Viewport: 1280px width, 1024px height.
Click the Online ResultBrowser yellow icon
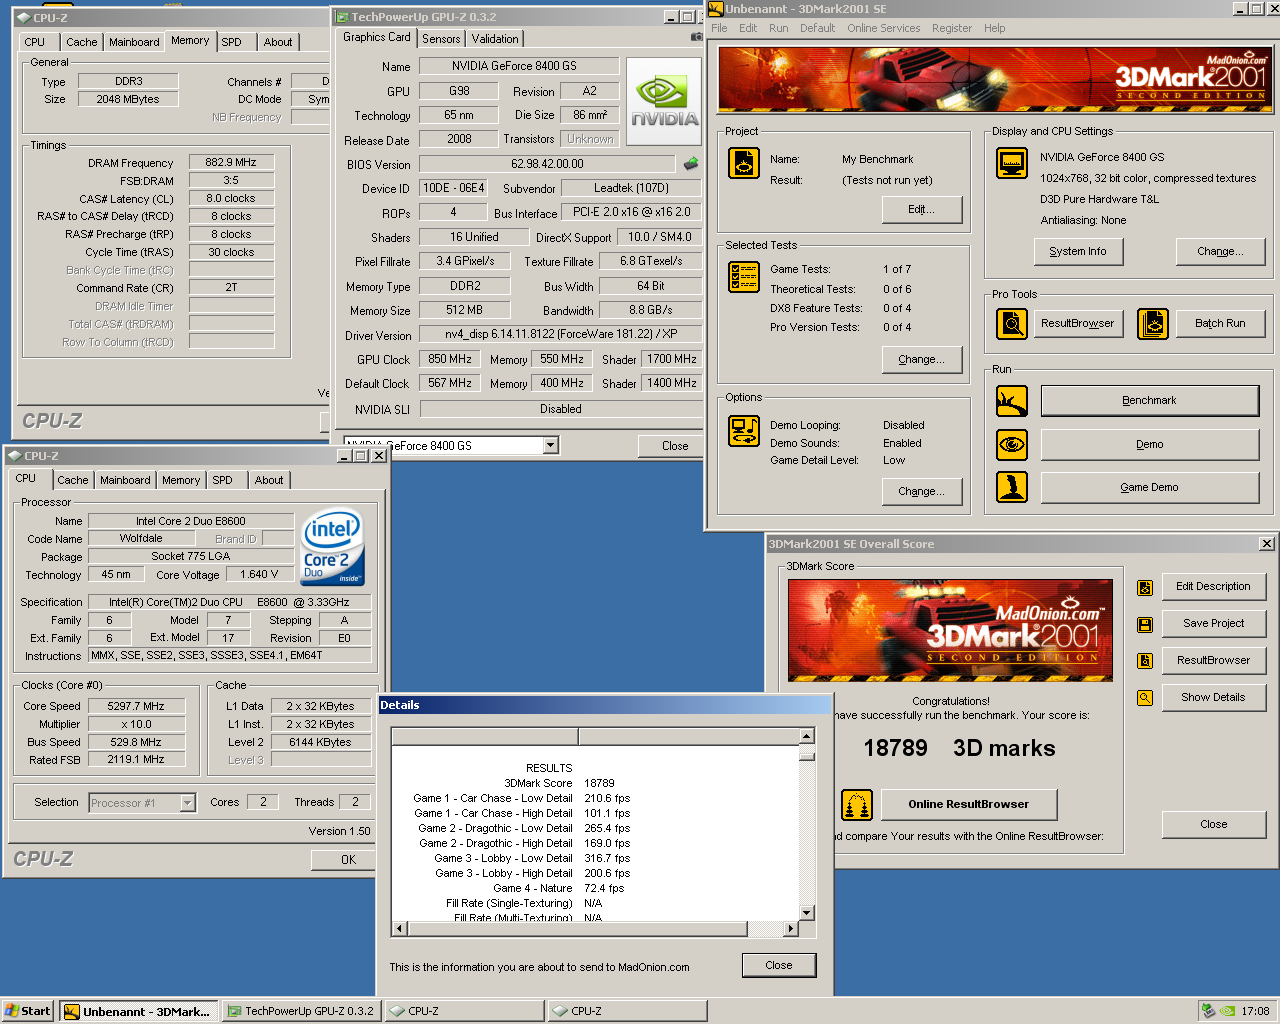(856, 804)
